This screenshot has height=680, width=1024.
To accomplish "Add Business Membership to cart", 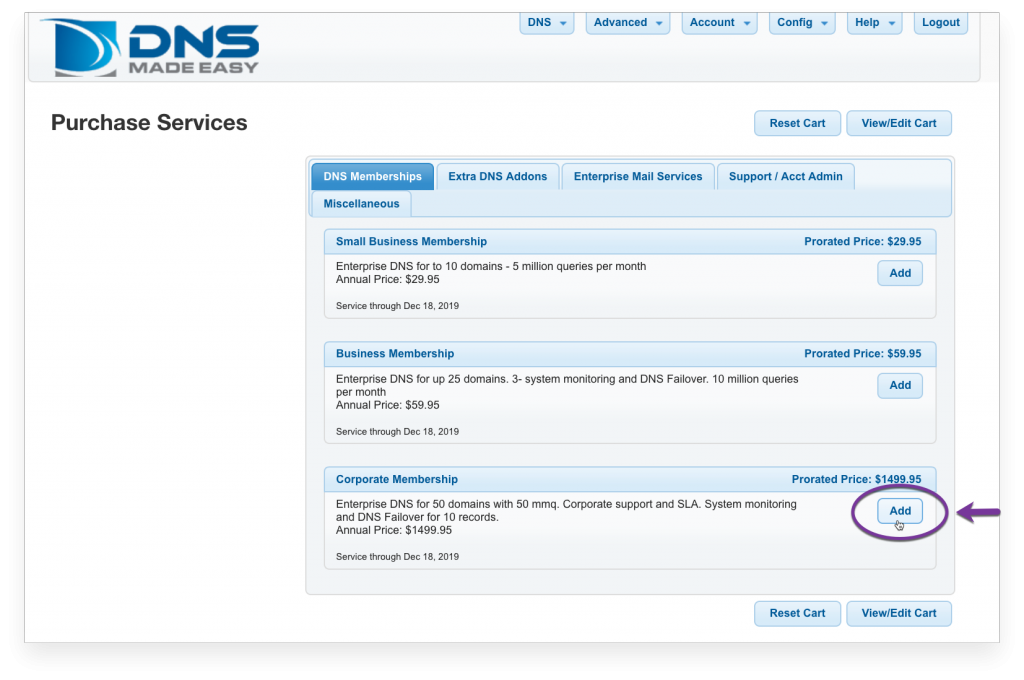I will click(x=900, y=385).
